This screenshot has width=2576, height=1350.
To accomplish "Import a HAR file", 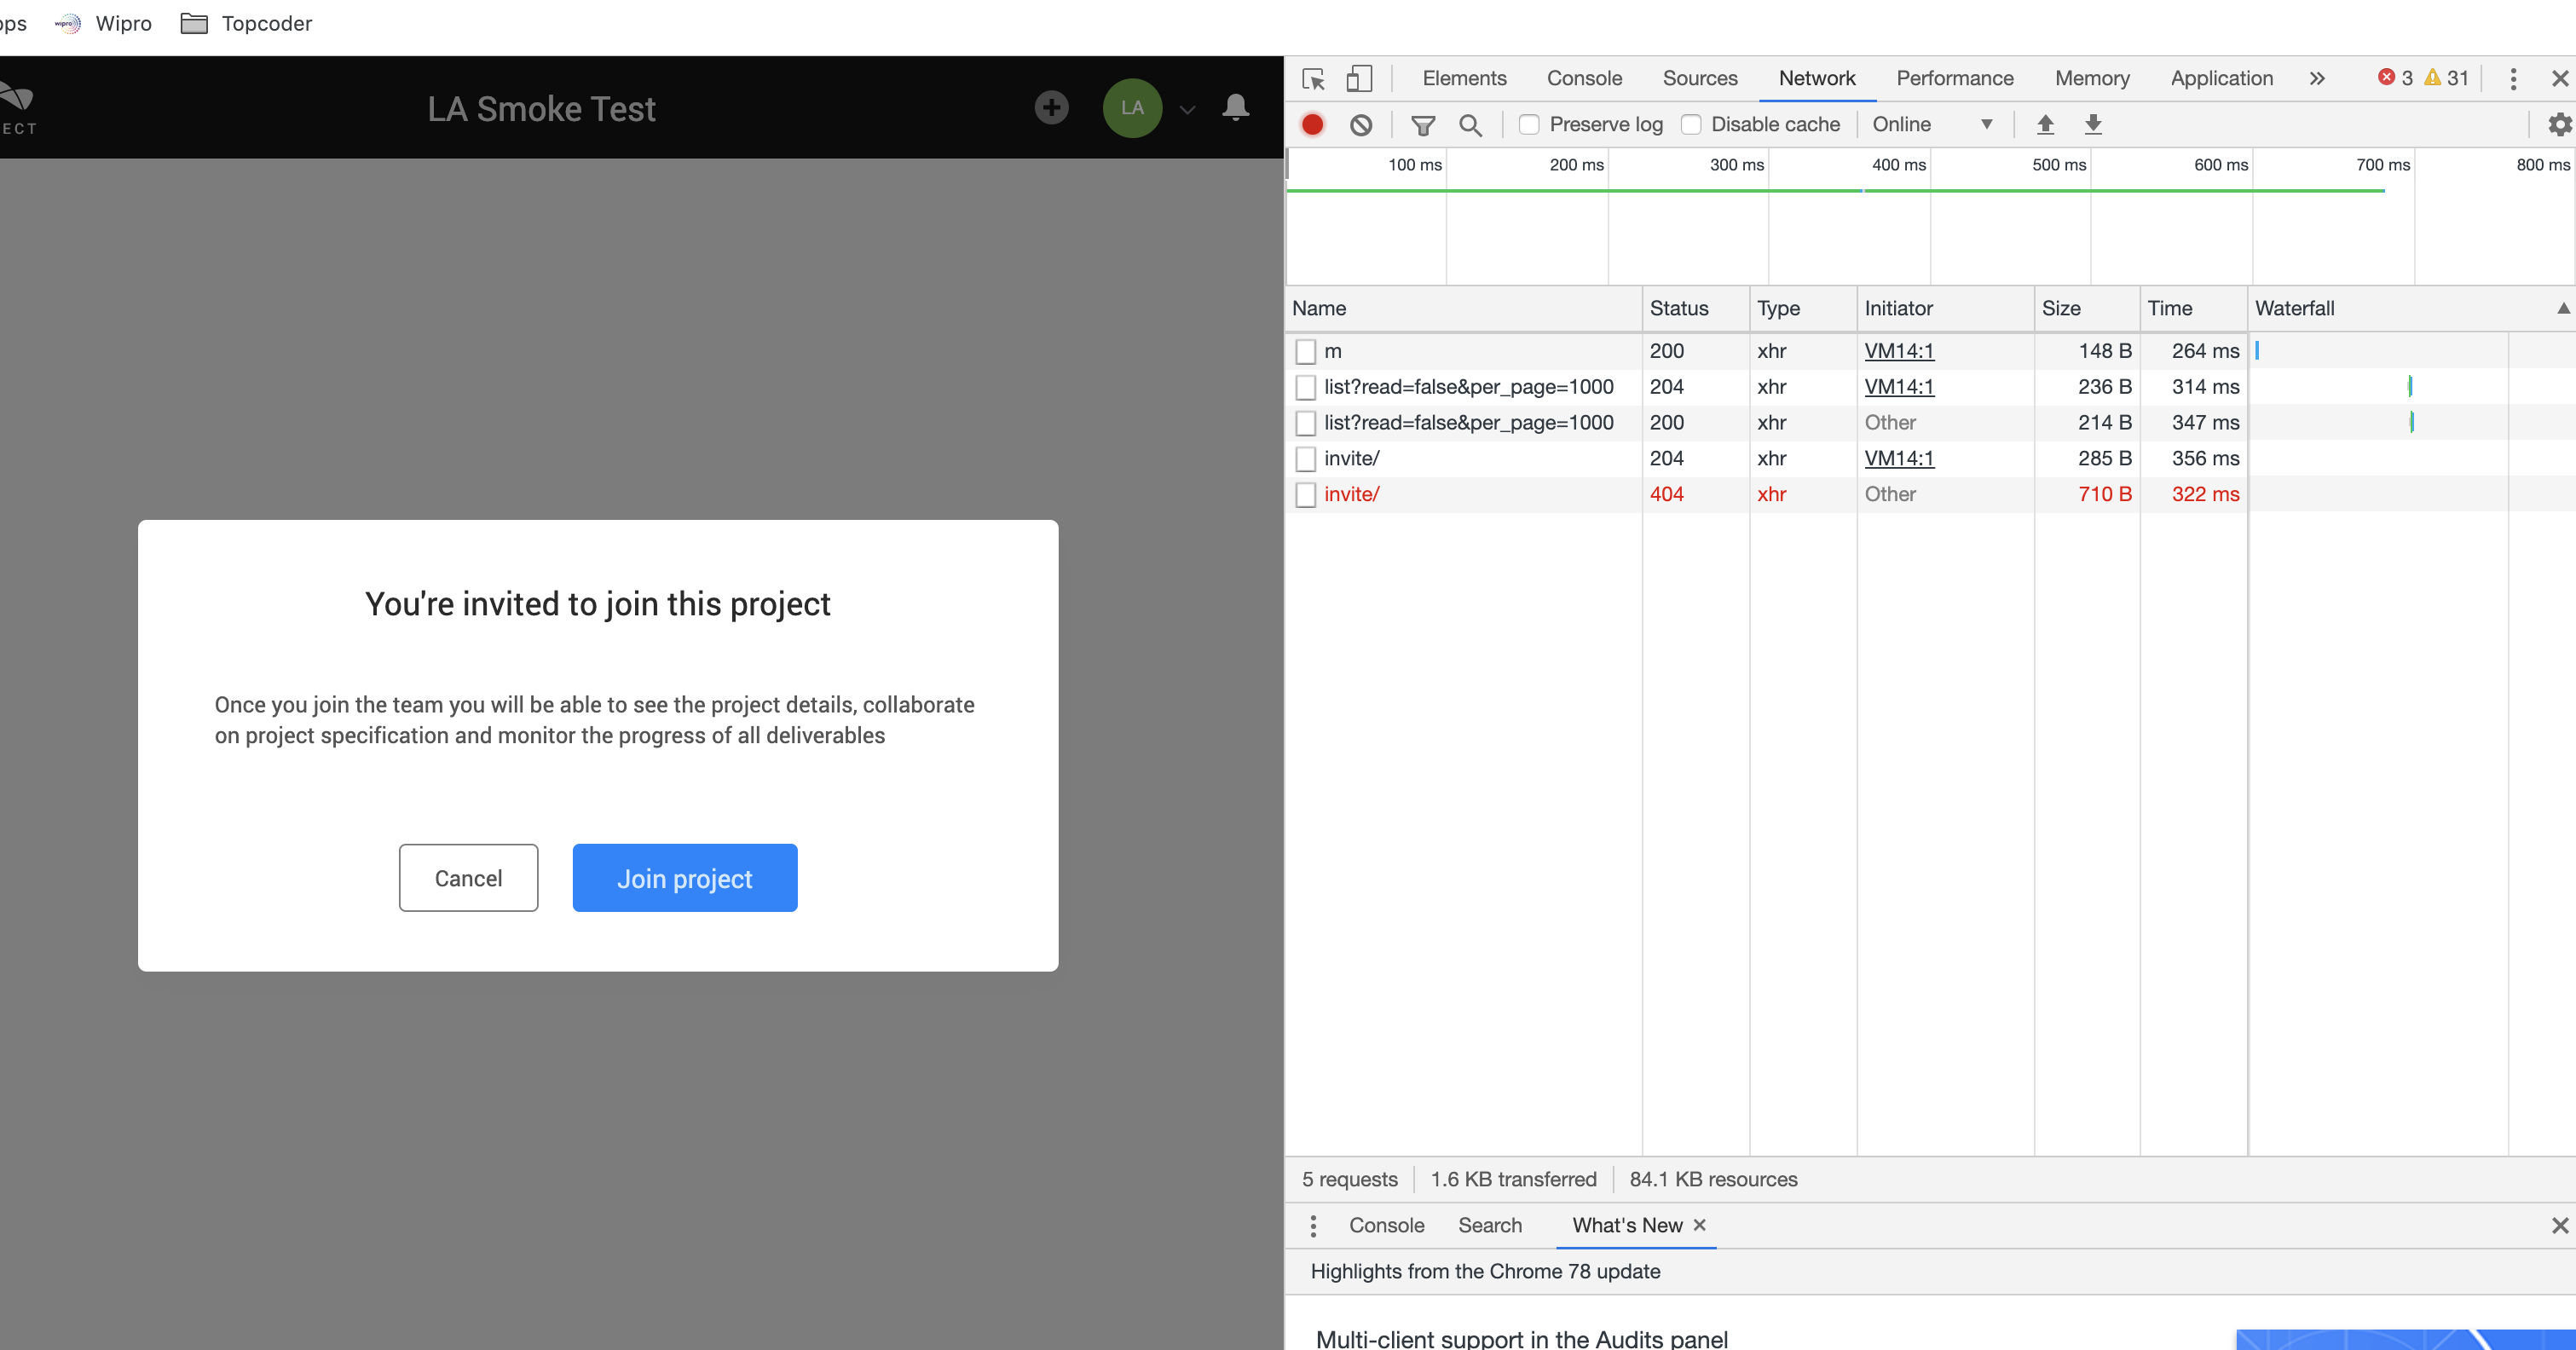I will 2046,124.
